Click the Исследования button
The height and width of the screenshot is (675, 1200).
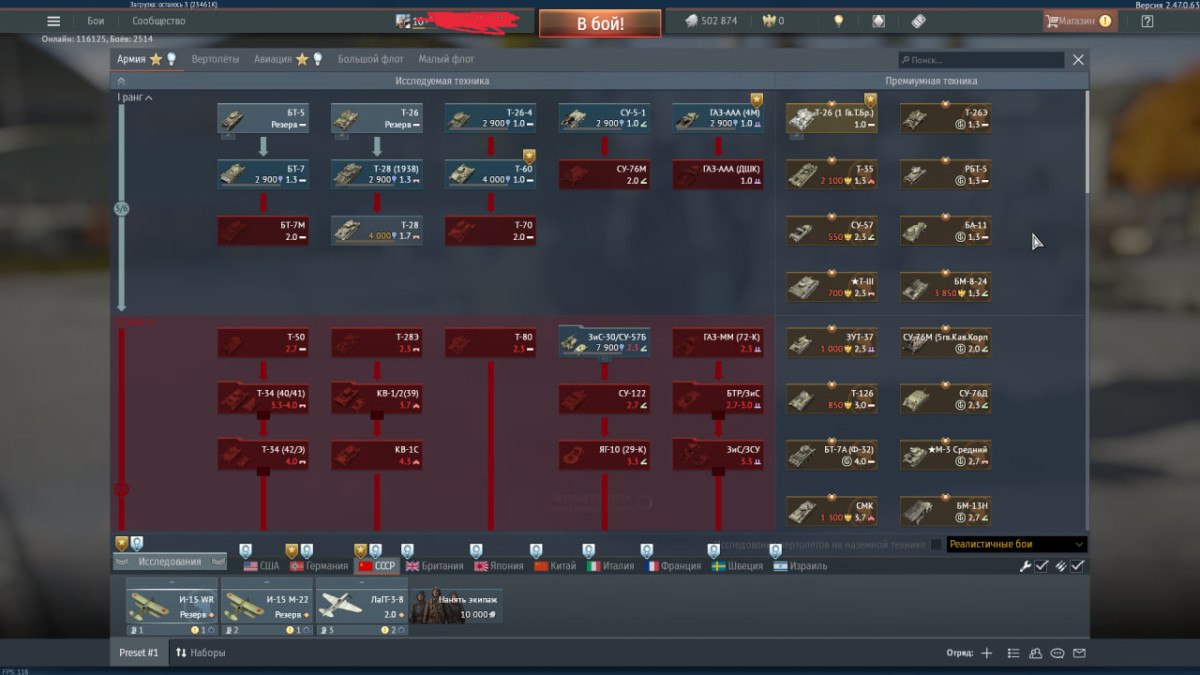169,562
